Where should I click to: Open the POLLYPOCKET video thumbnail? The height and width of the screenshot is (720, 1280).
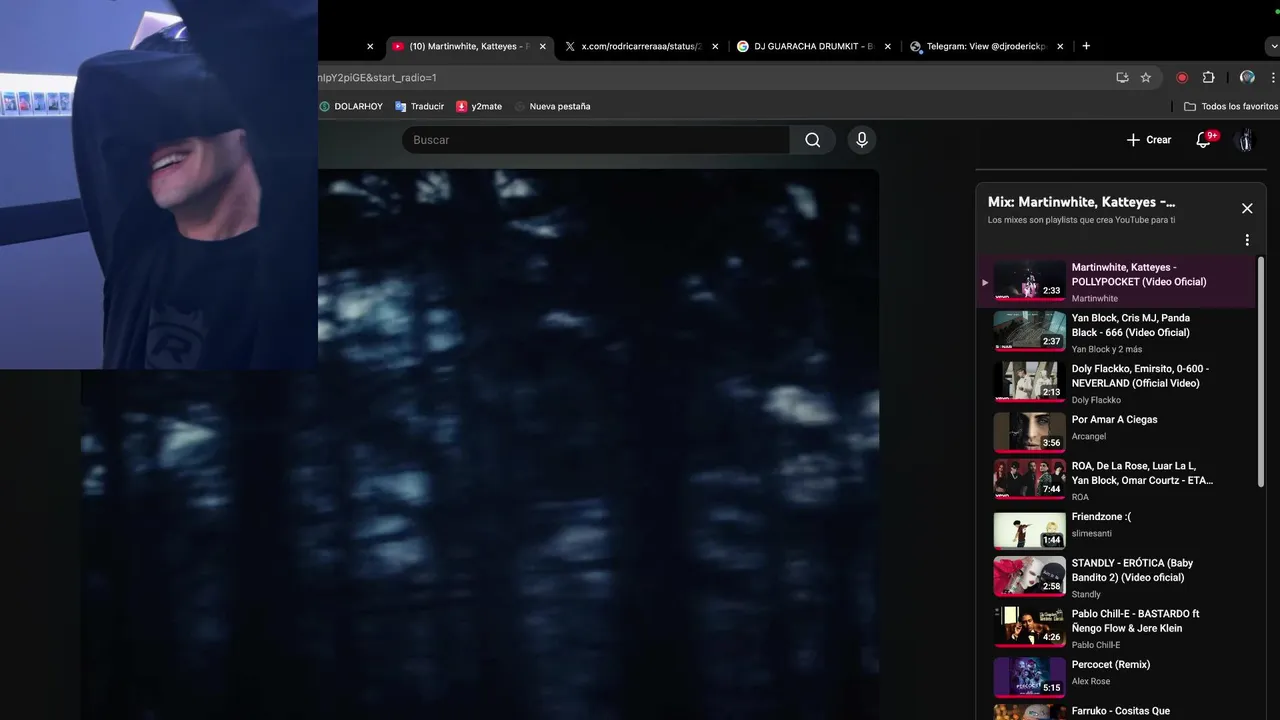point(1029,280)
